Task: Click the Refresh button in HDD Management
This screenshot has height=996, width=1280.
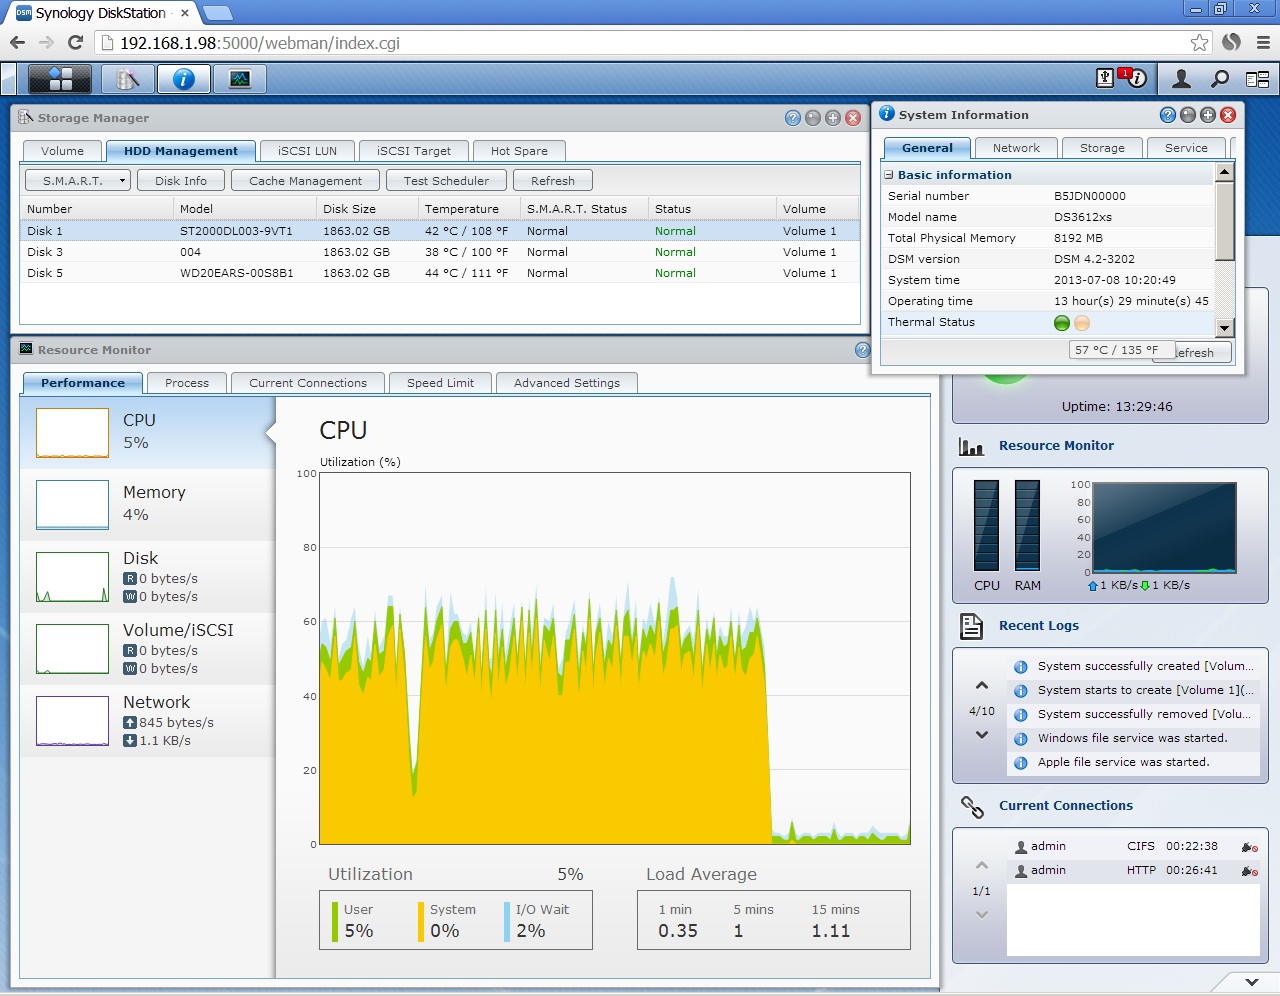Action: (553, 180)
